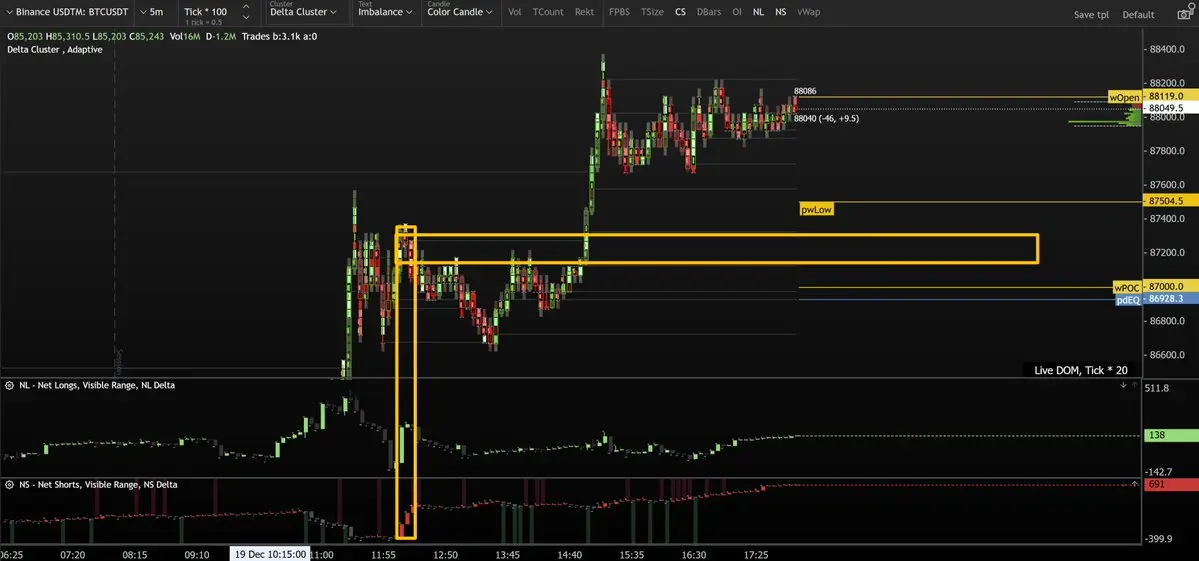1199x561 pixels.
Task: Enable the Rekt liquidations indicator
Action: pos(584,12)
